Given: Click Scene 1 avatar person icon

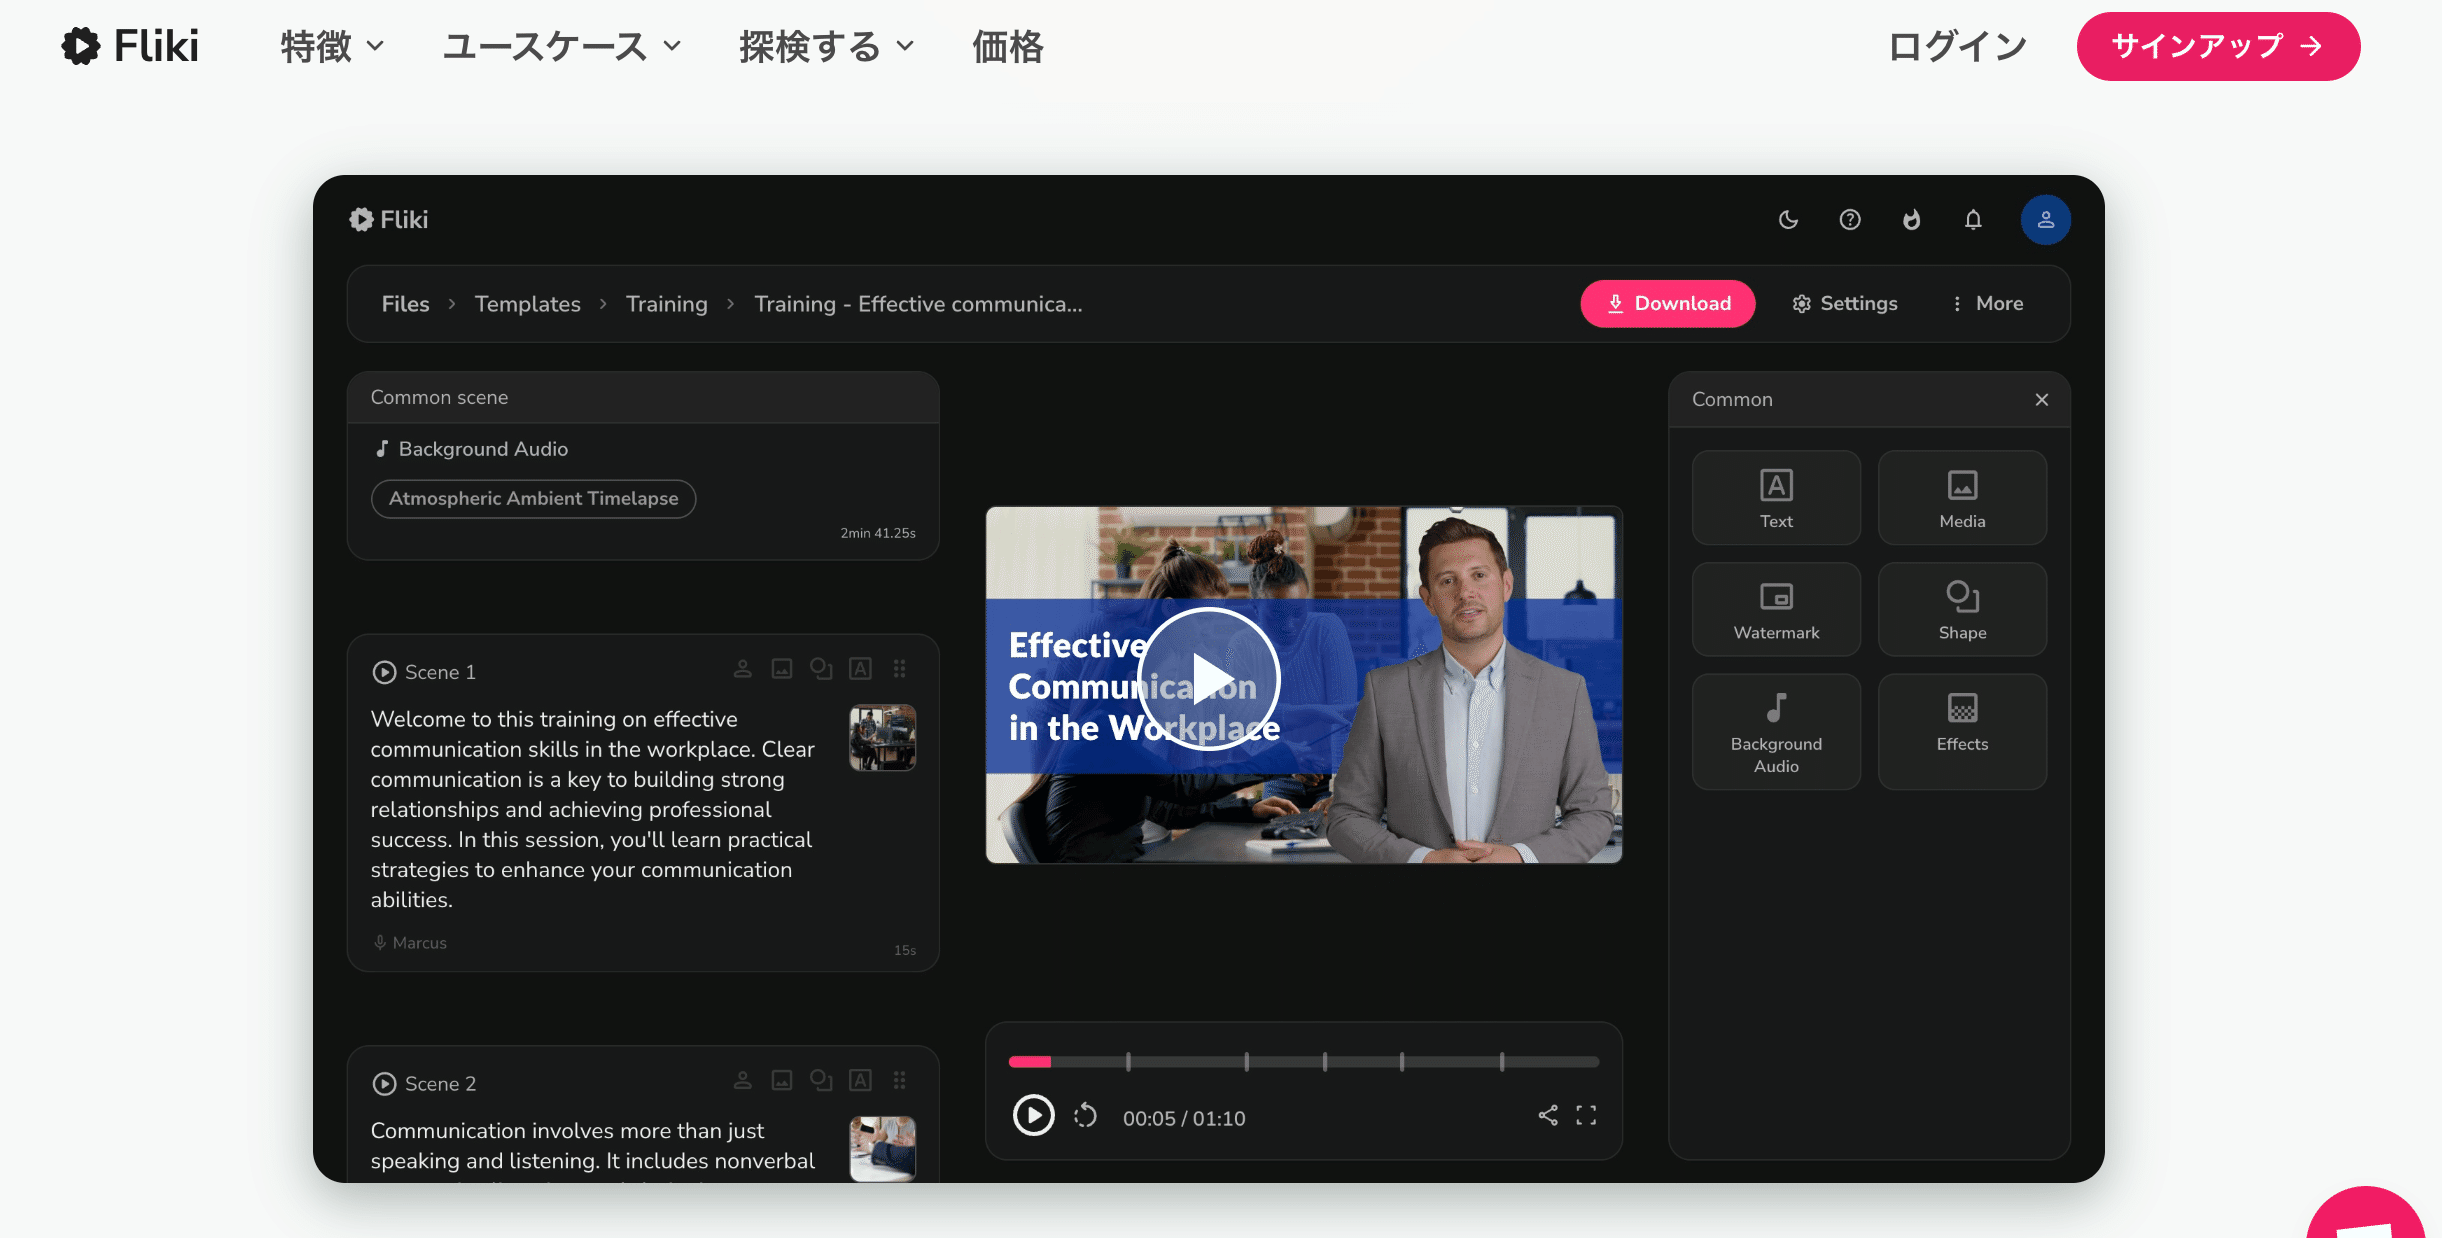Looking at the screenshot, I should coord(742,669).
